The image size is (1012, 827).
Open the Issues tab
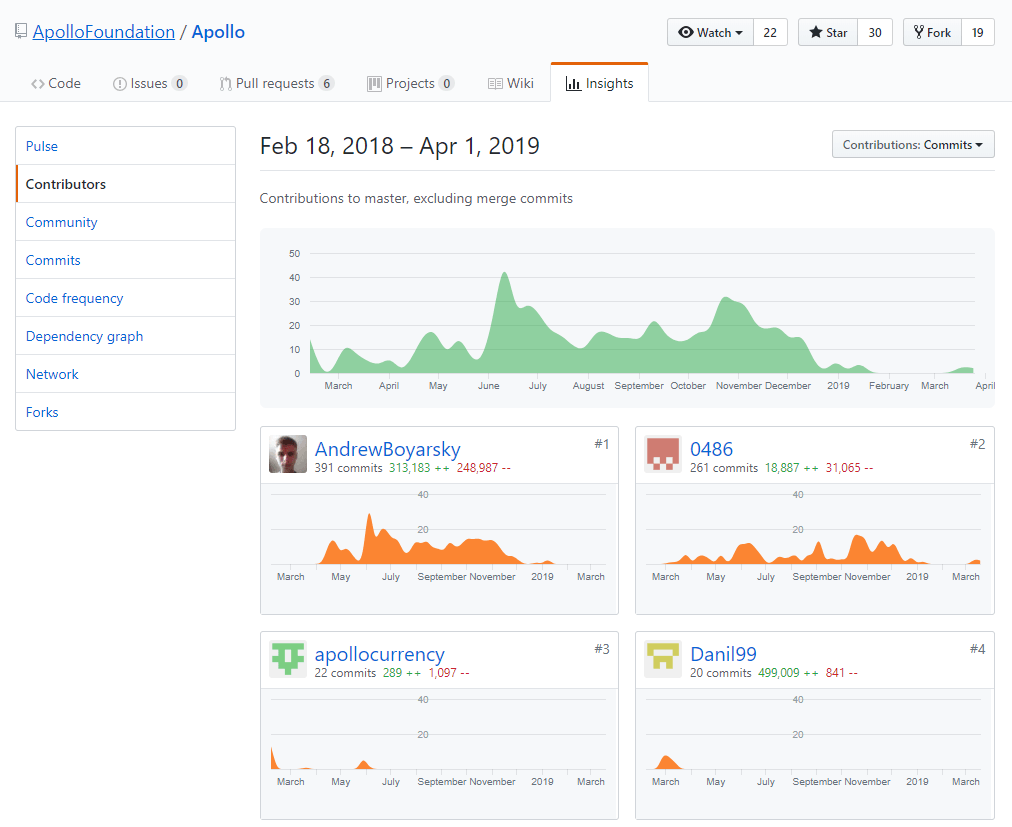point(149,84)
